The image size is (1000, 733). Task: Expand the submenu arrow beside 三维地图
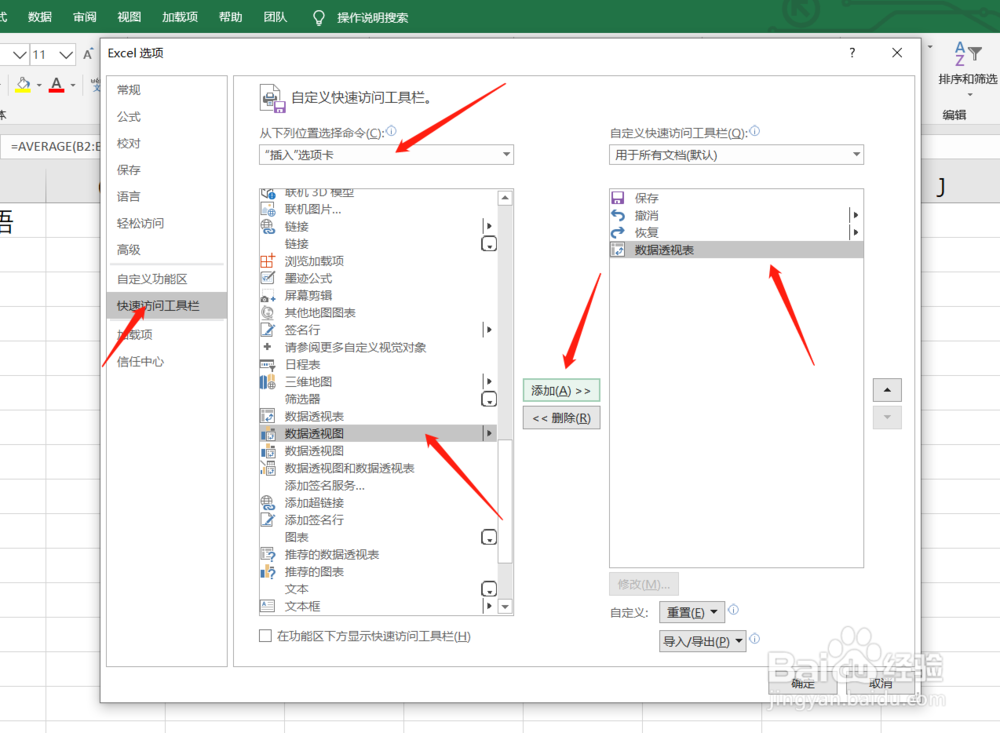pyautogui.click(x=489, y=381)
